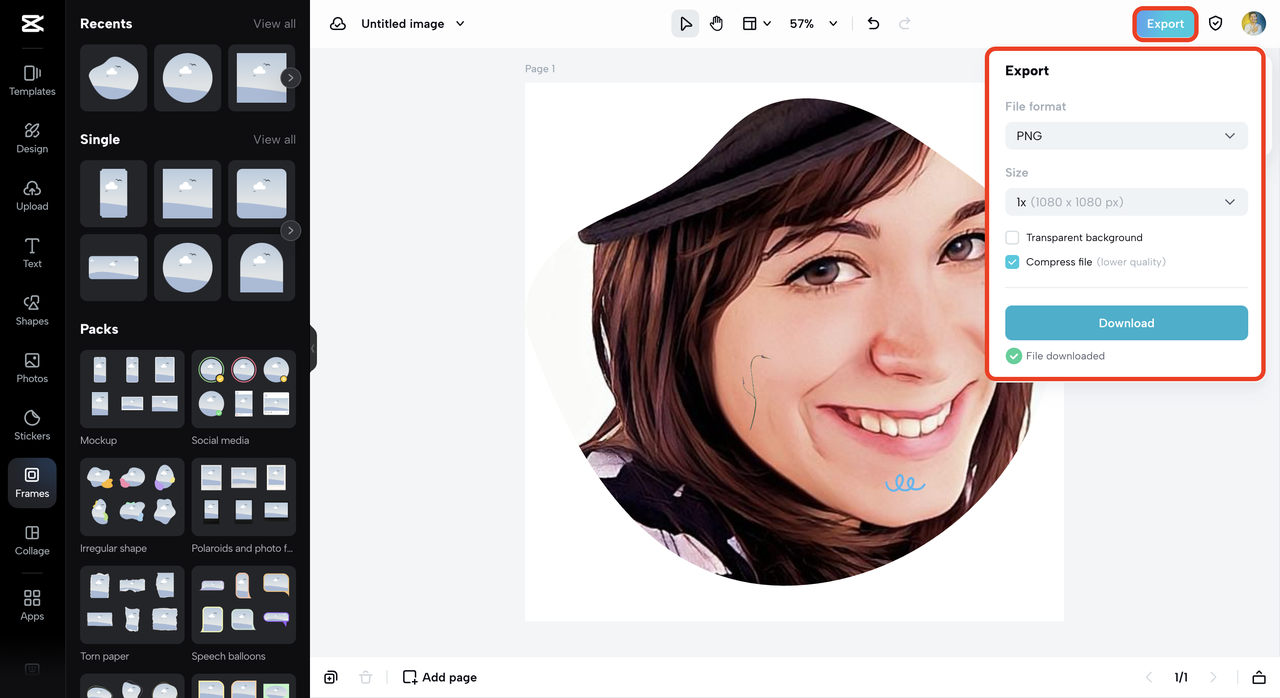The width and height of the screenshot is (1280, 698).
Task: Click the Export button in header
Action: point(1165,24)
